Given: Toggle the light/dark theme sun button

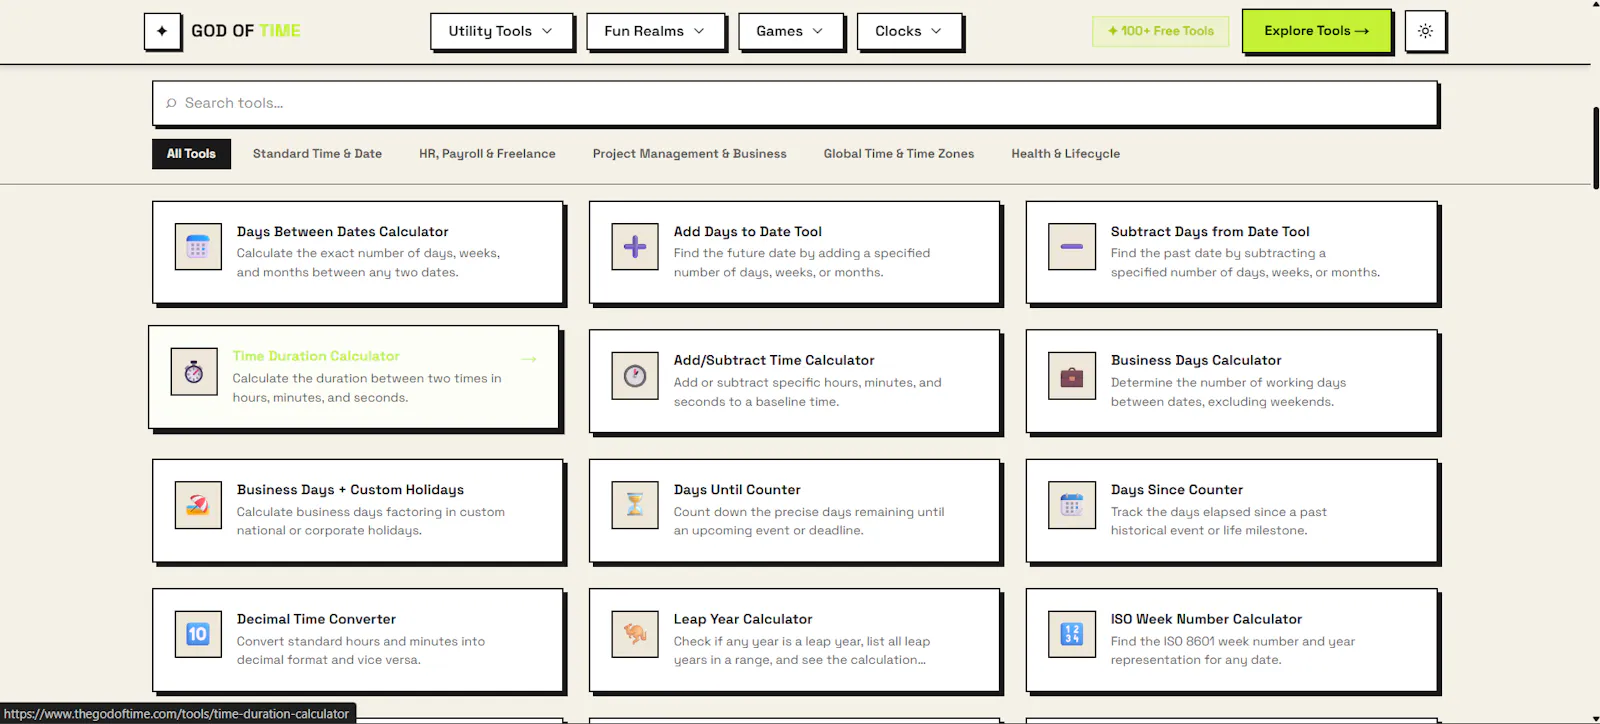Looking at the screenshot, I should [1425, 31].
